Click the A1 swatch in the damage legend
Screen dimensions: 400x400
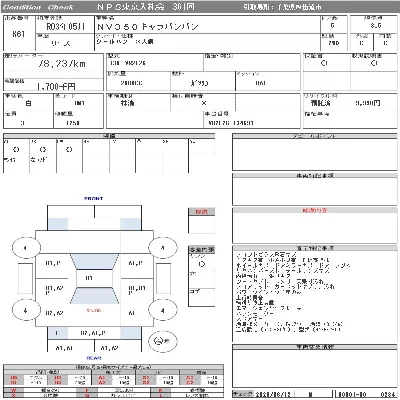102,378
